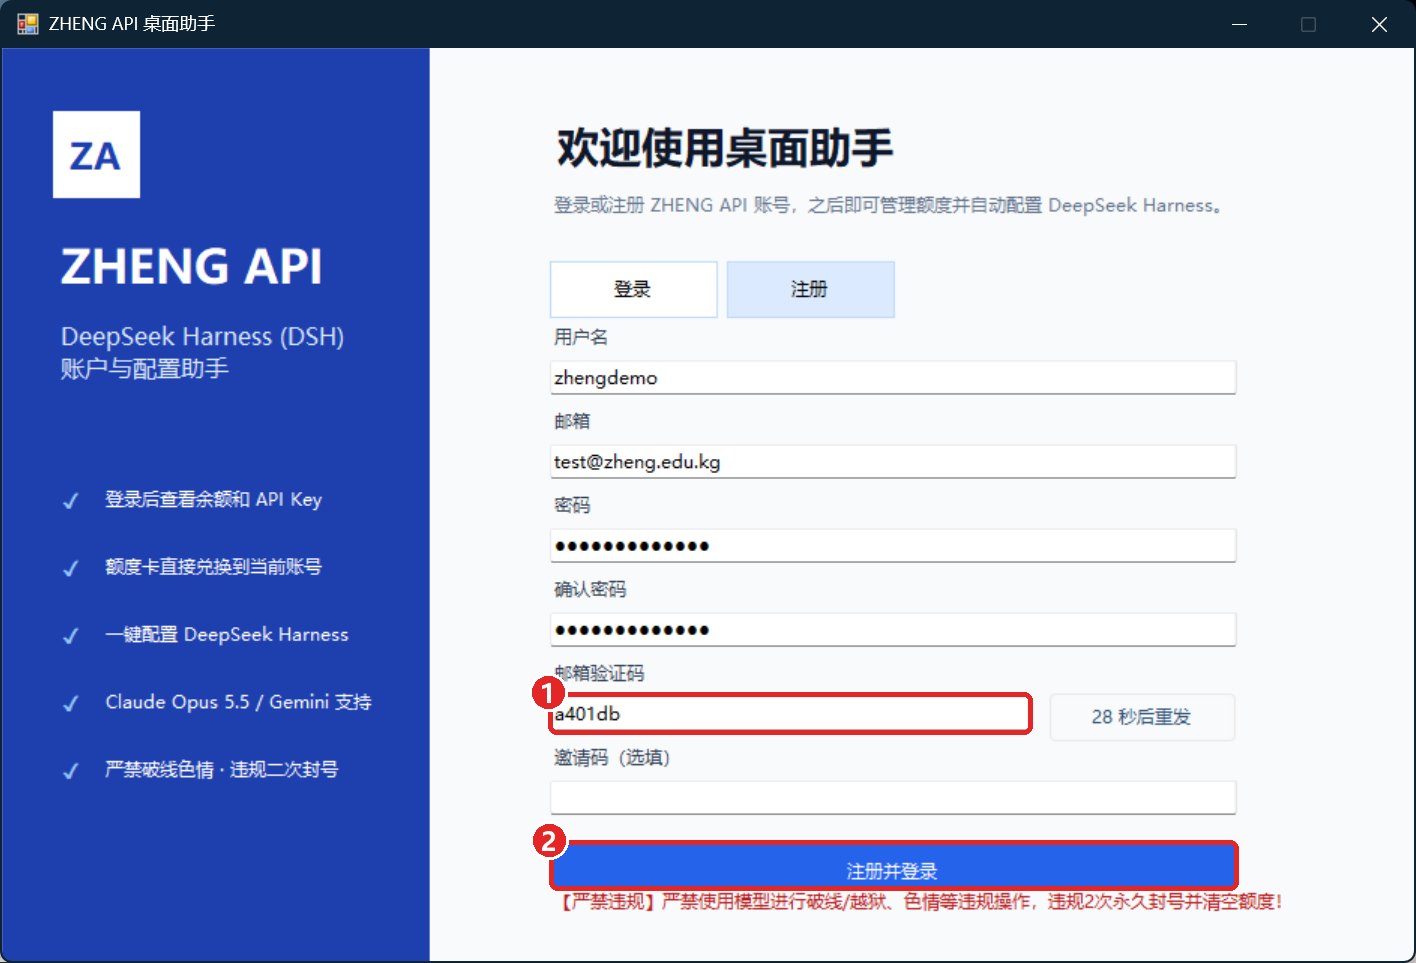
Task: Close the ZHENG API 桌面助手 window
Action: coord(1379,24)
